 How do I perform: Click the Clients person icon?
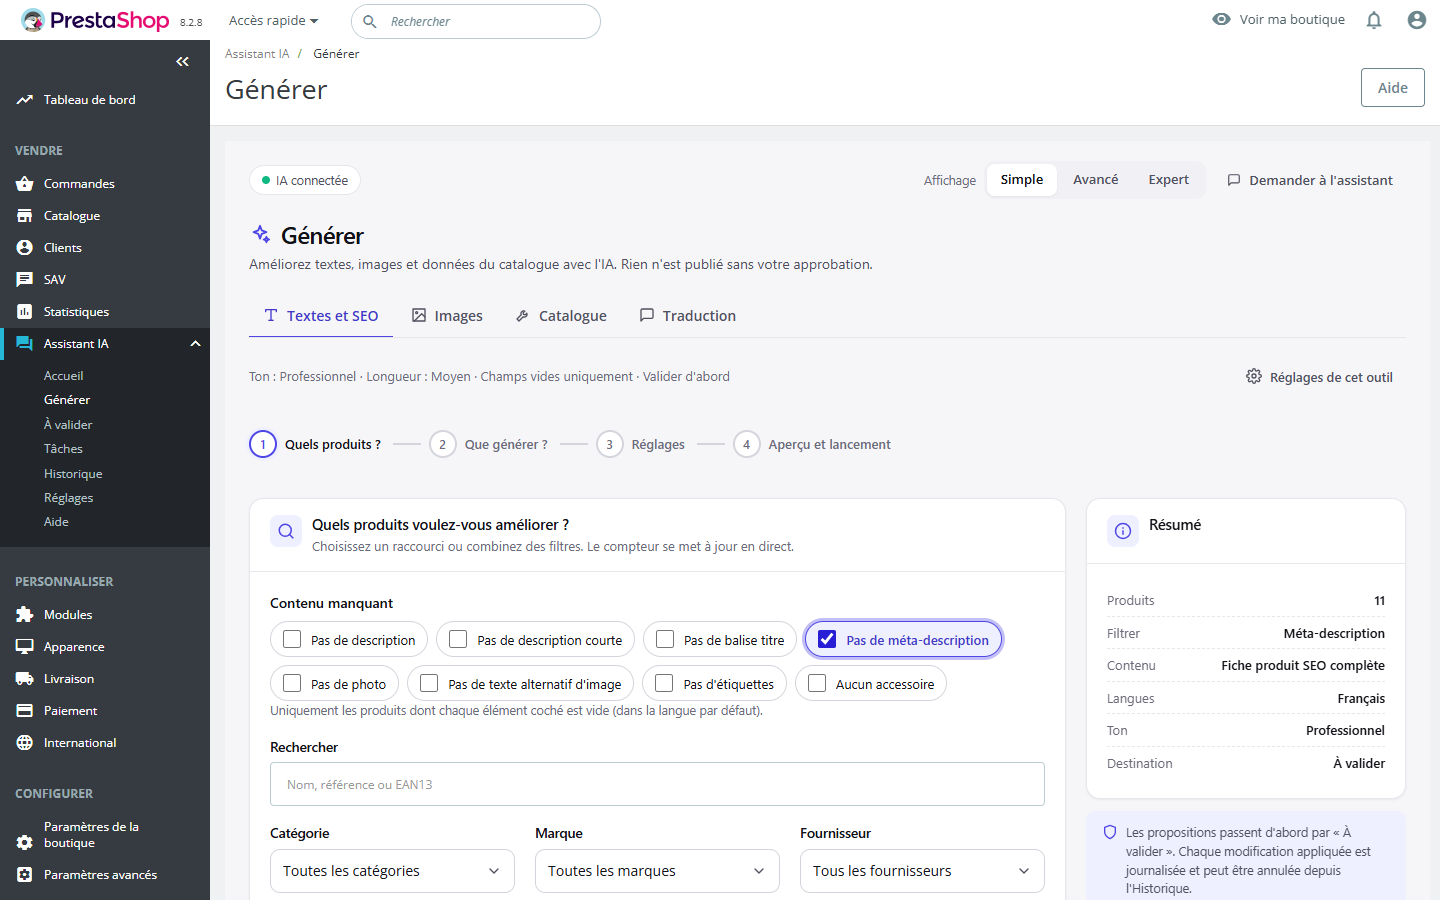[x=25, y=248]
